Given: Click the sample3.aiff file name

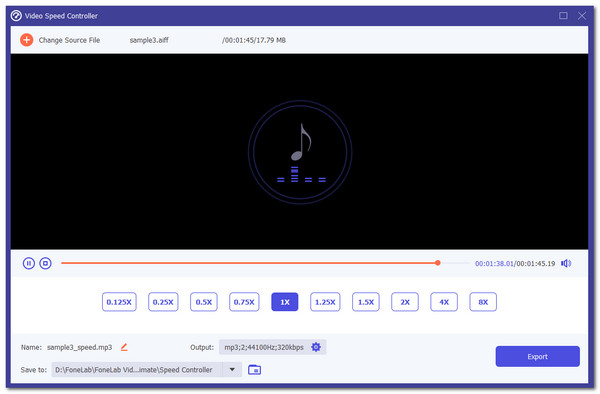Looking at the screenshot, I should [x=149, y=40].
